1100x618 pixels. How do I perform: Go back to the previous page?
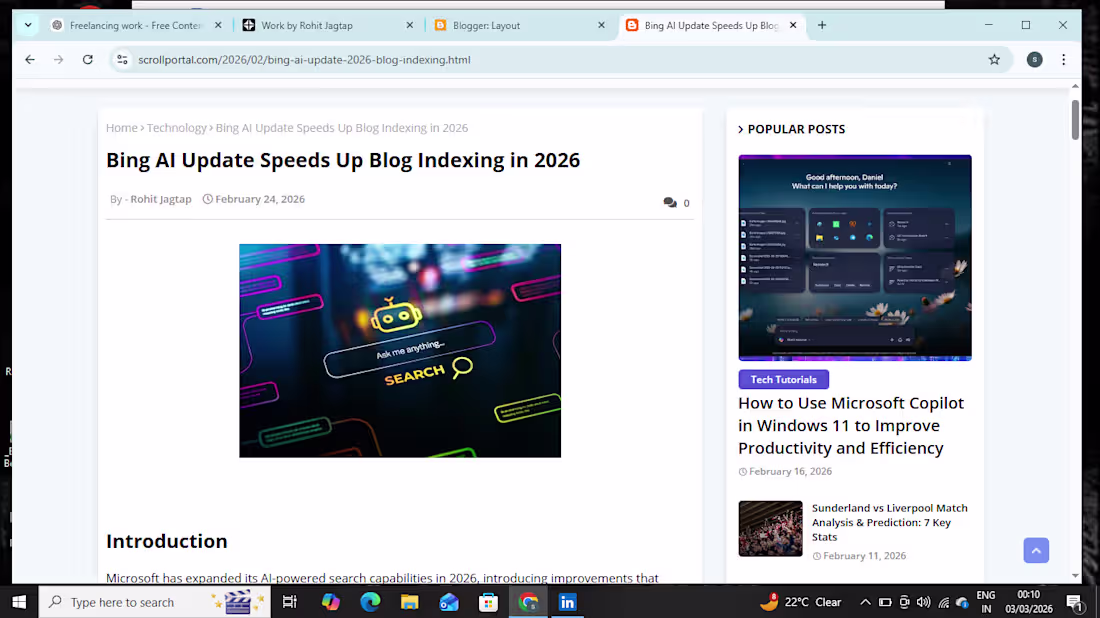pyautogui.click(x=30, y=60)
